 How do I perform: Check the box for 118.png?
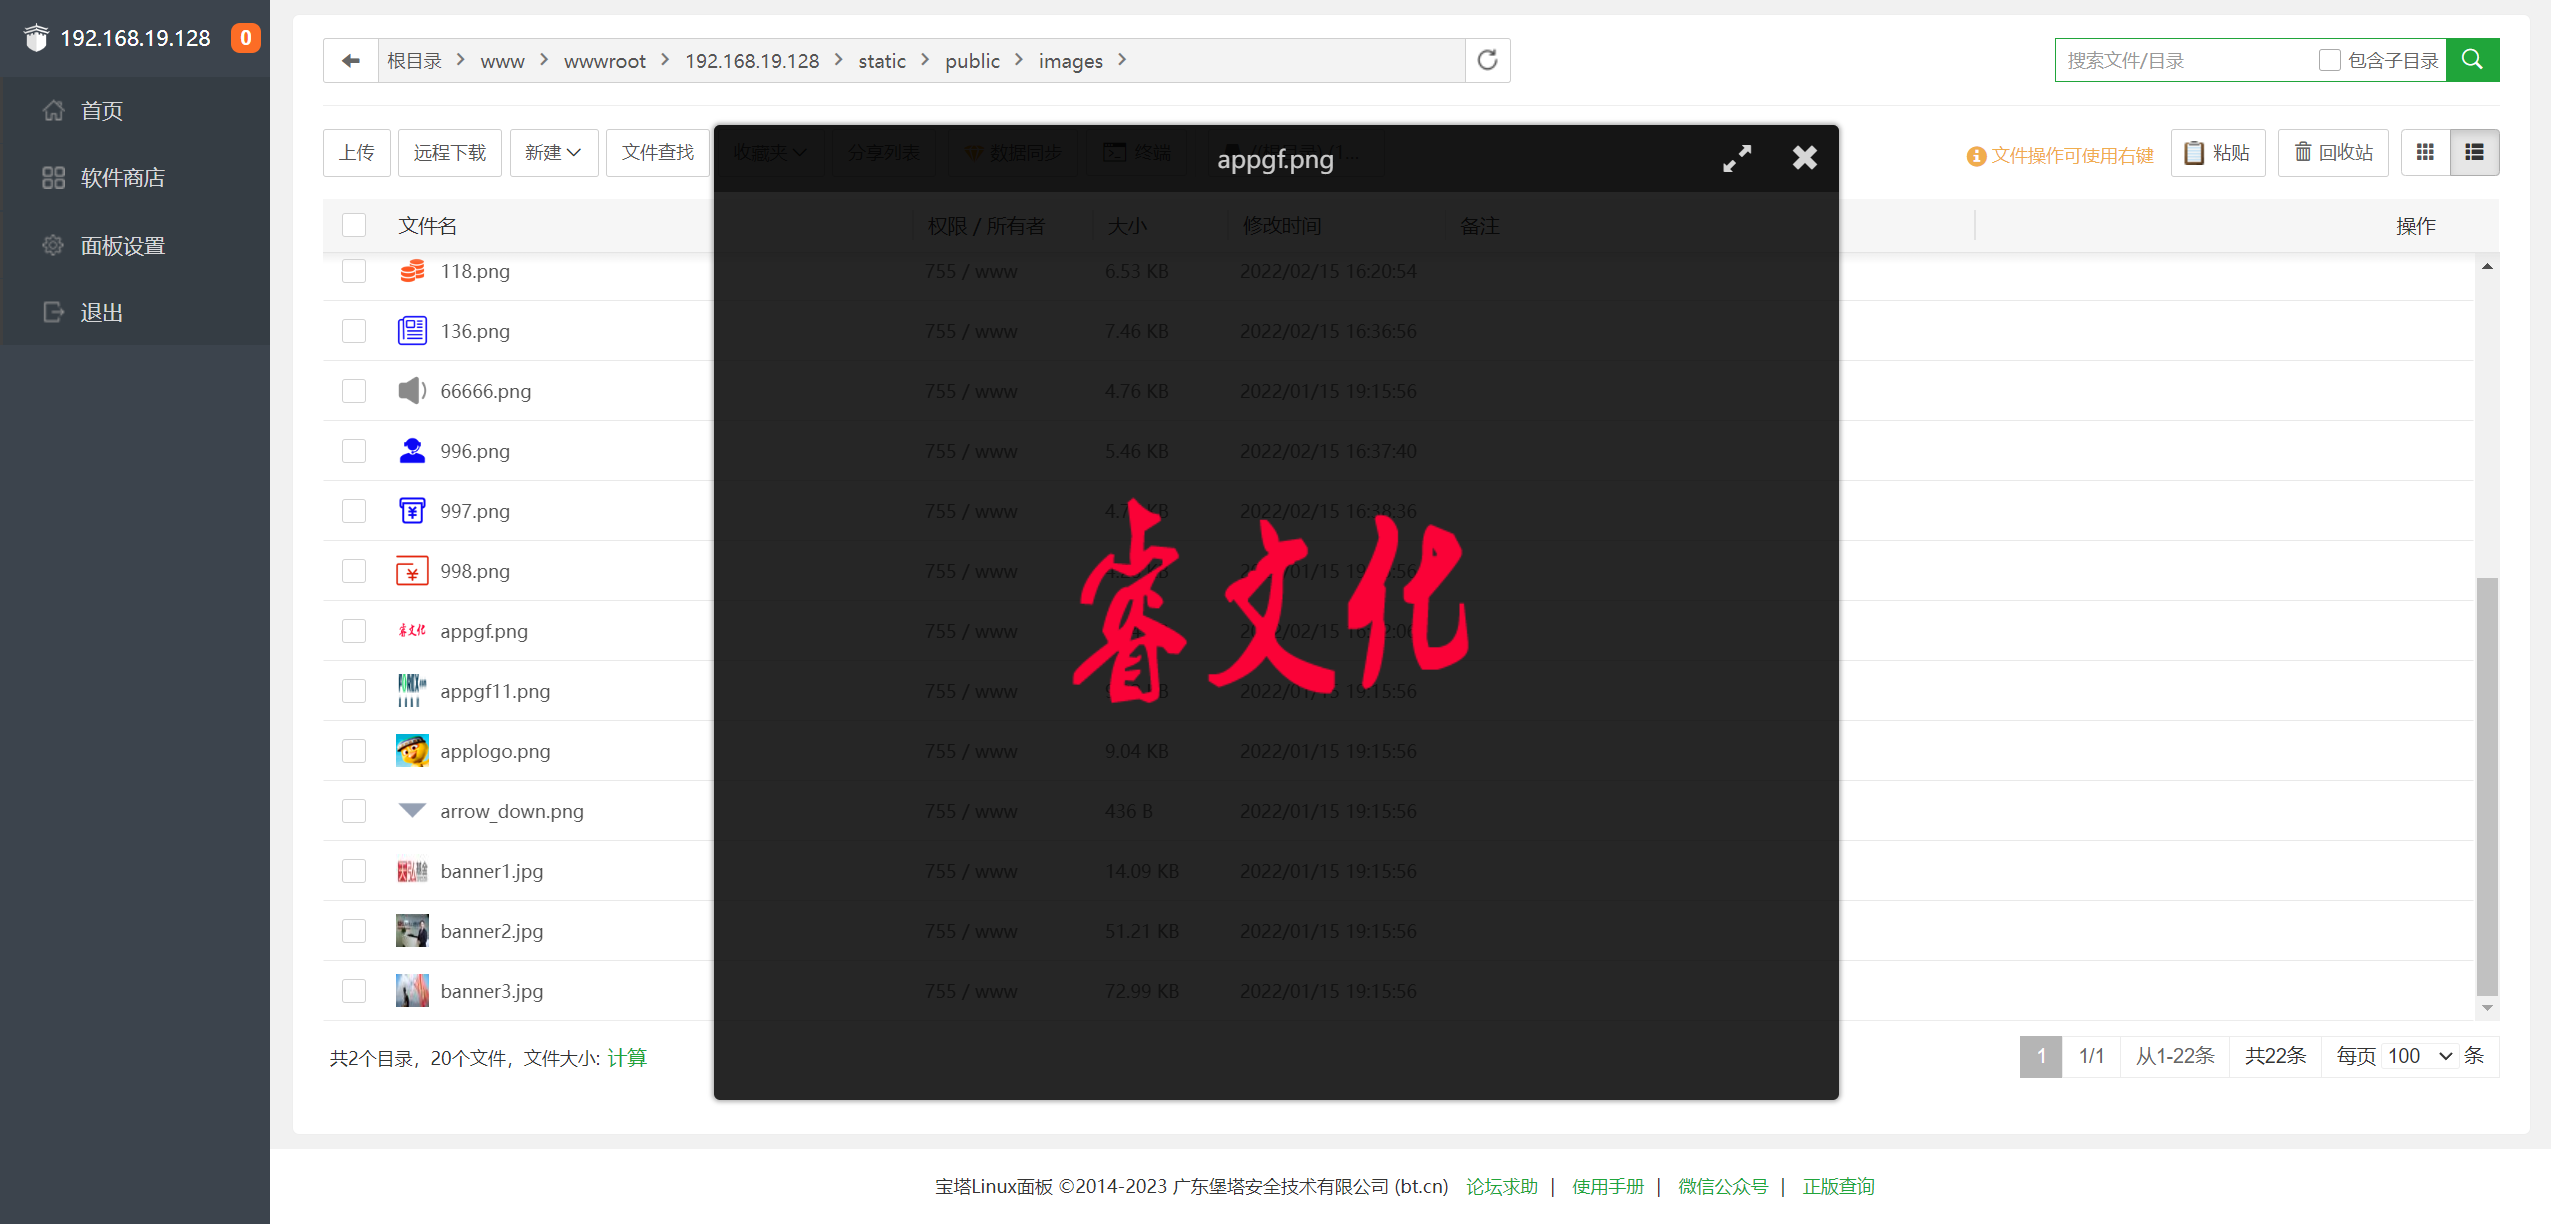click(354, 271)
